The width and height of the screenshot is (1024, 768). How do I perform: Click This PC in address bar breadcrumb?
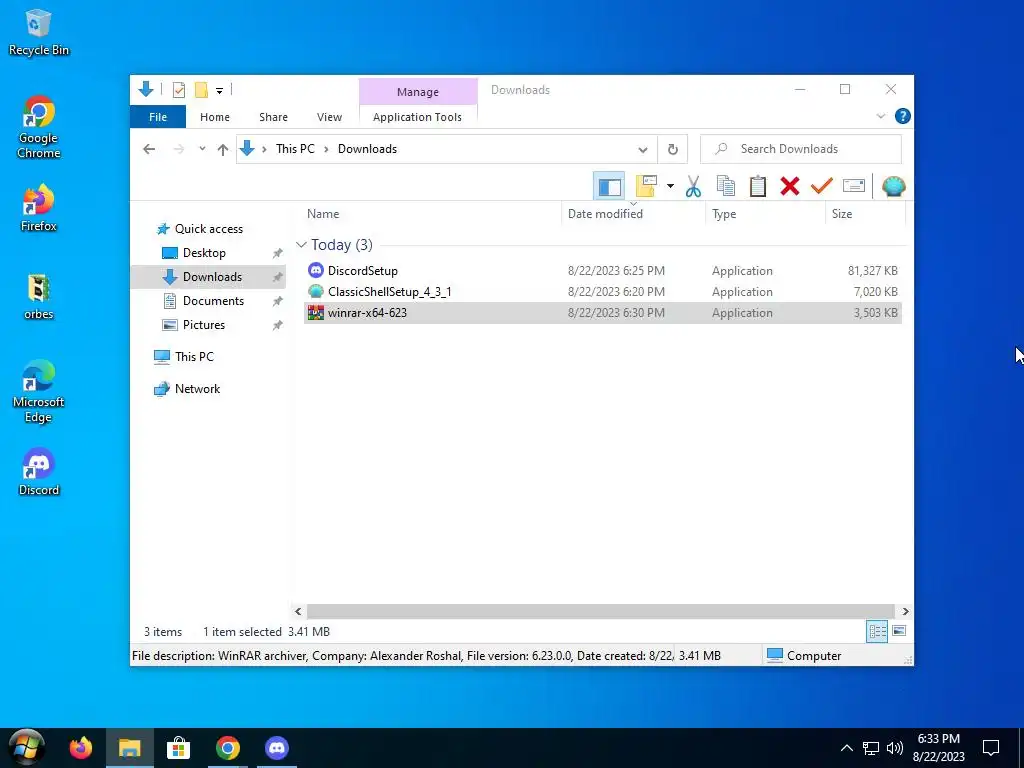click(295, 149)
